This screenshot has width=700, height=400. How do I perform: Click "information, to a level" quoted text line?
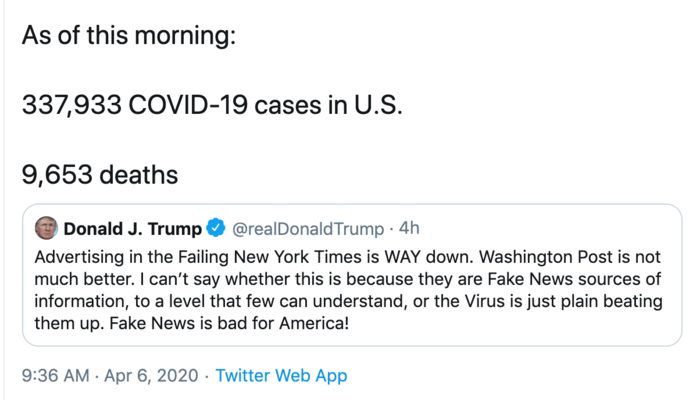coord(122,301)
